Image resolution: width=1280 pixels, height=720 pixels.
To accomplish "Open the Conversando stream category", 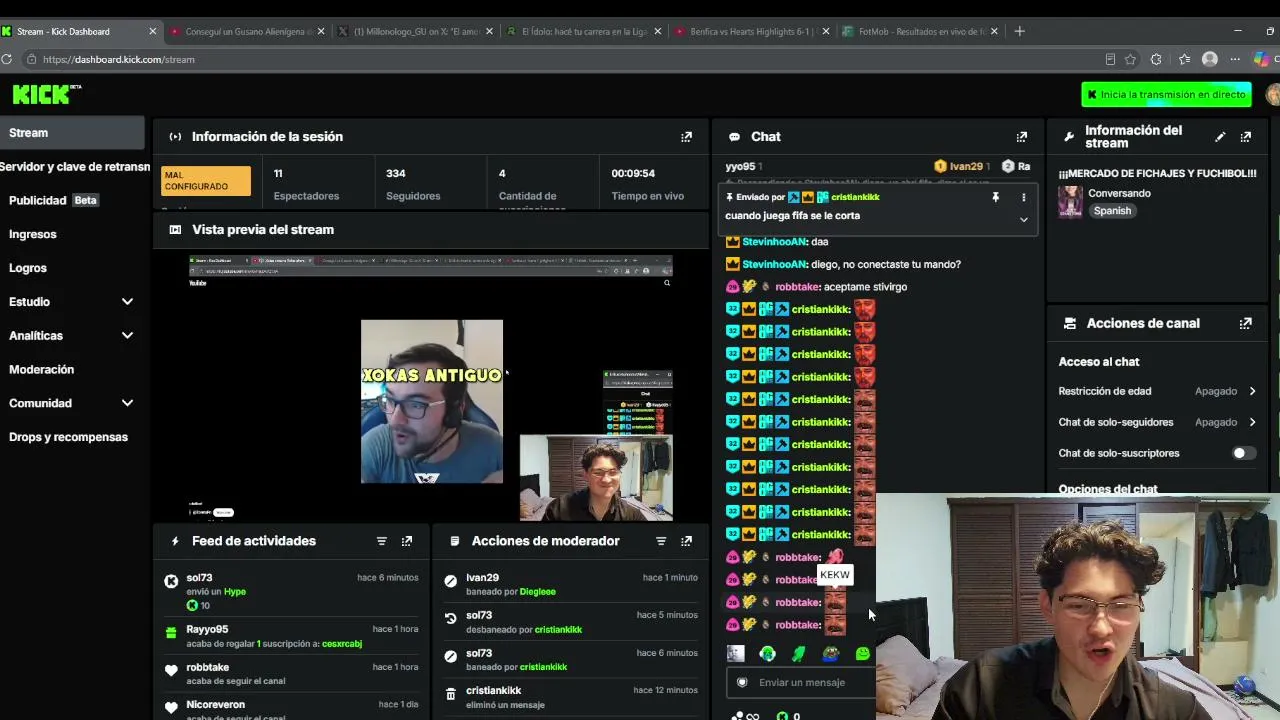I will tap(1119, 193).
